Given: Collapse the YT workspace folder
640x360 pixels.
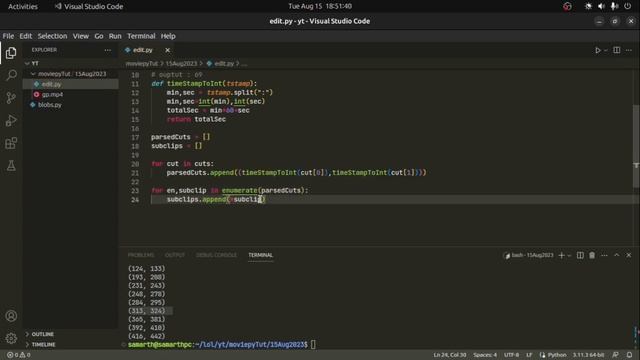Looking at the screenshot, I should coord(71,63).
